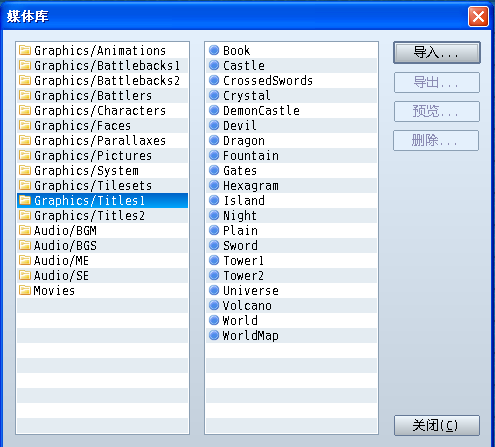Viewport: 495px width, 447px height.
Task: Click the folder icon beside Graphics/Animations
Action: [x=25, y=50]
